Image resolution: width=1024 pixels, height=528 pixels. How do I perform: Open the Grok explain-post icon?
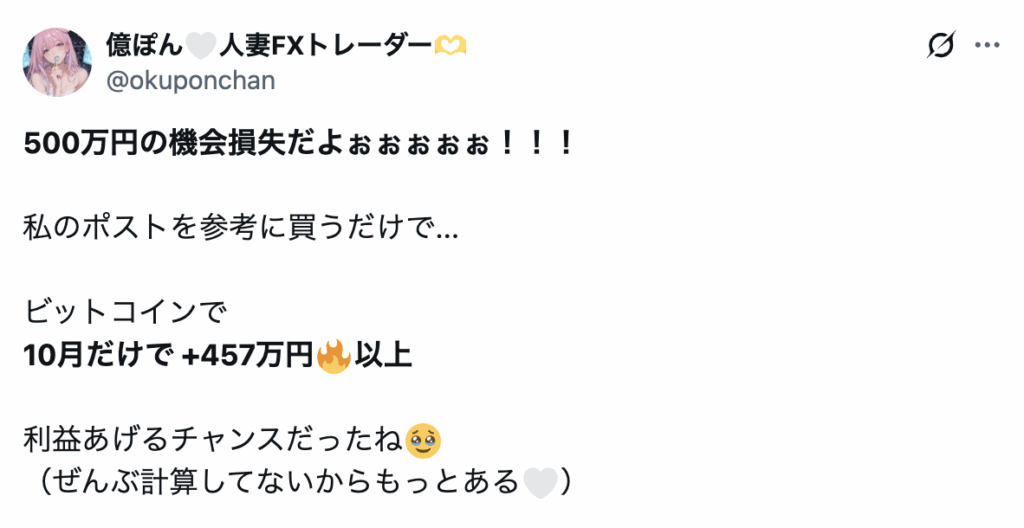(x=941, y=45)
